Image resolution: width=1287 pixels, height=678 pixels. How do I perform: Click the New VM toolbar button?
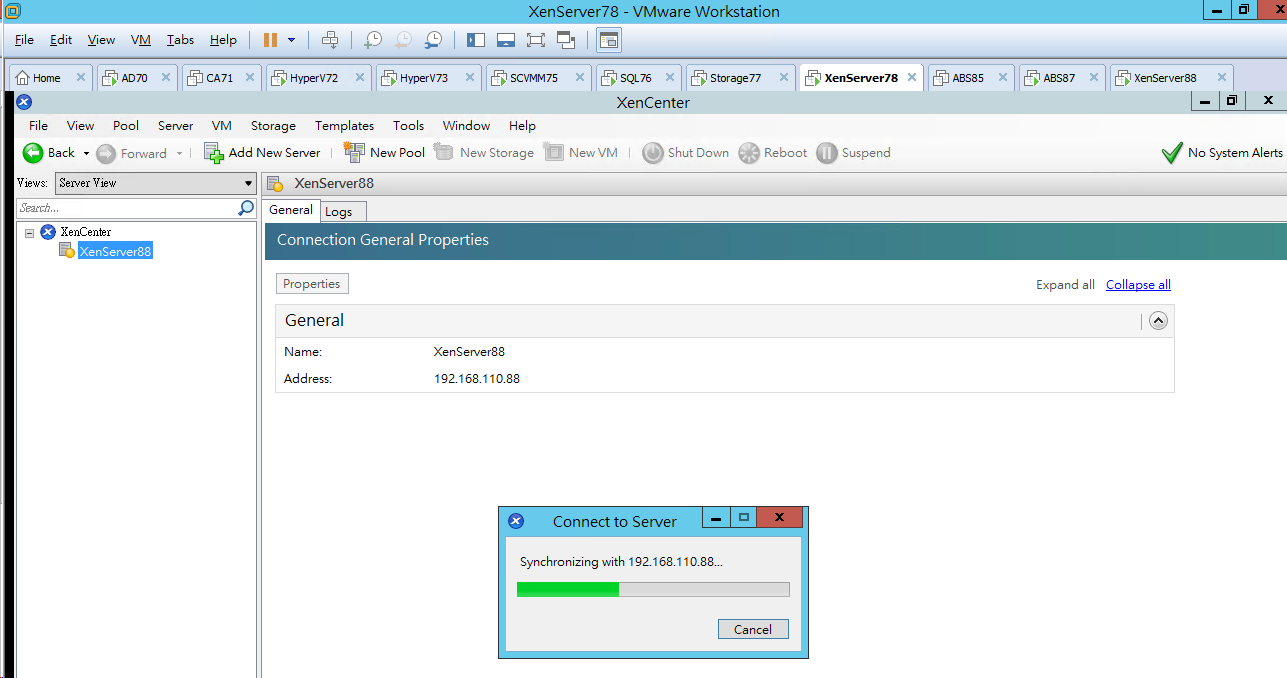[x=580, y=152]
